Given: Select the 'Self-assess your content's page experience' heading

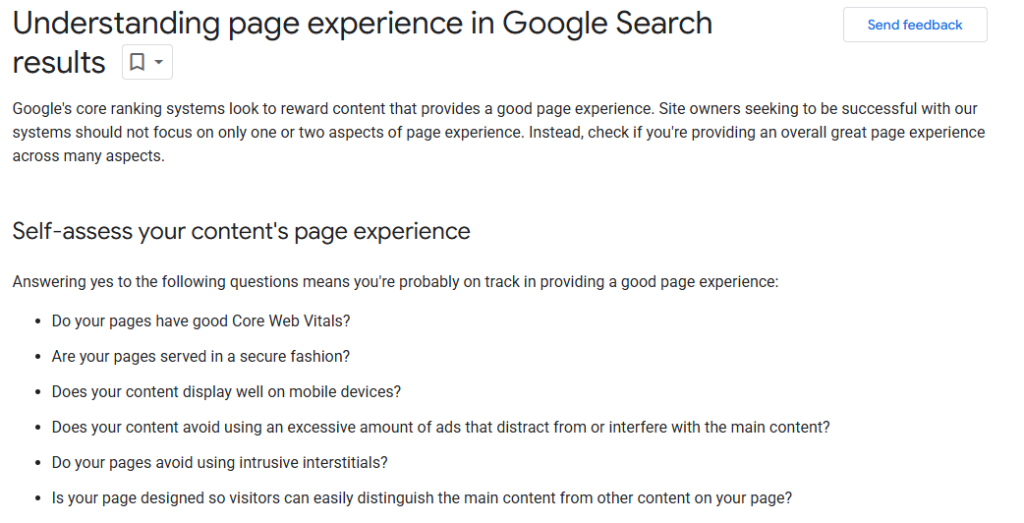Looking at the screenshot, I should pyautogui.click(x=241, y=231).
